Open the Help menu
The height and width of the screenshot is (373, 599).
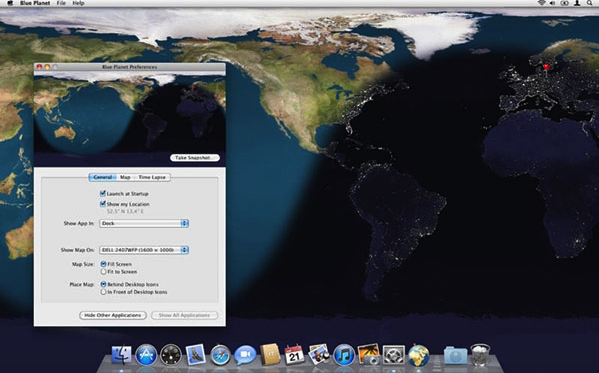coord(78,3)
